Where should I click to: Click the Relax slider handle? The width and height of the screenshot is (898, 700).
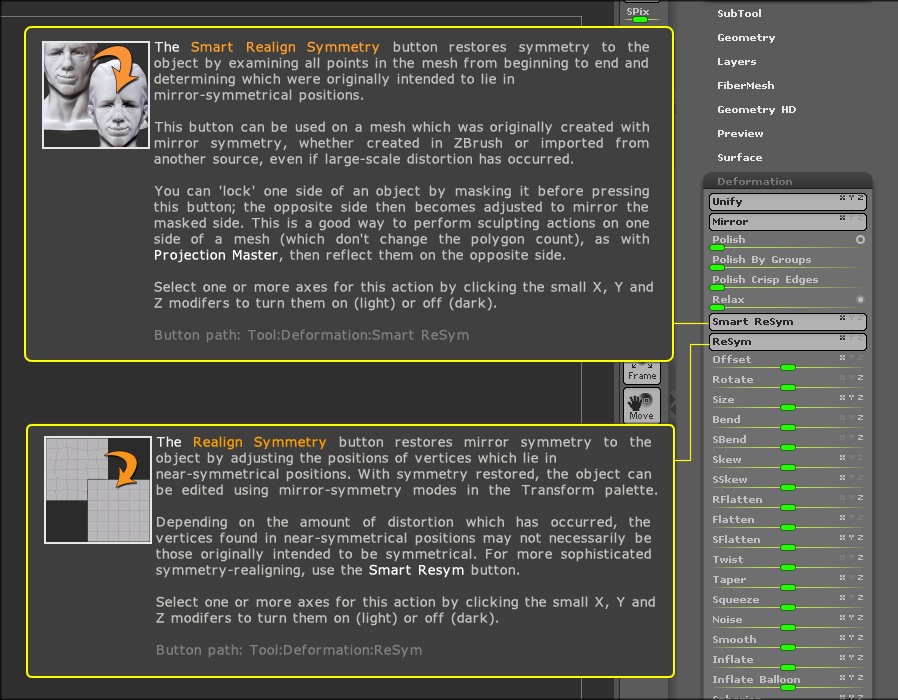[717, 308]
